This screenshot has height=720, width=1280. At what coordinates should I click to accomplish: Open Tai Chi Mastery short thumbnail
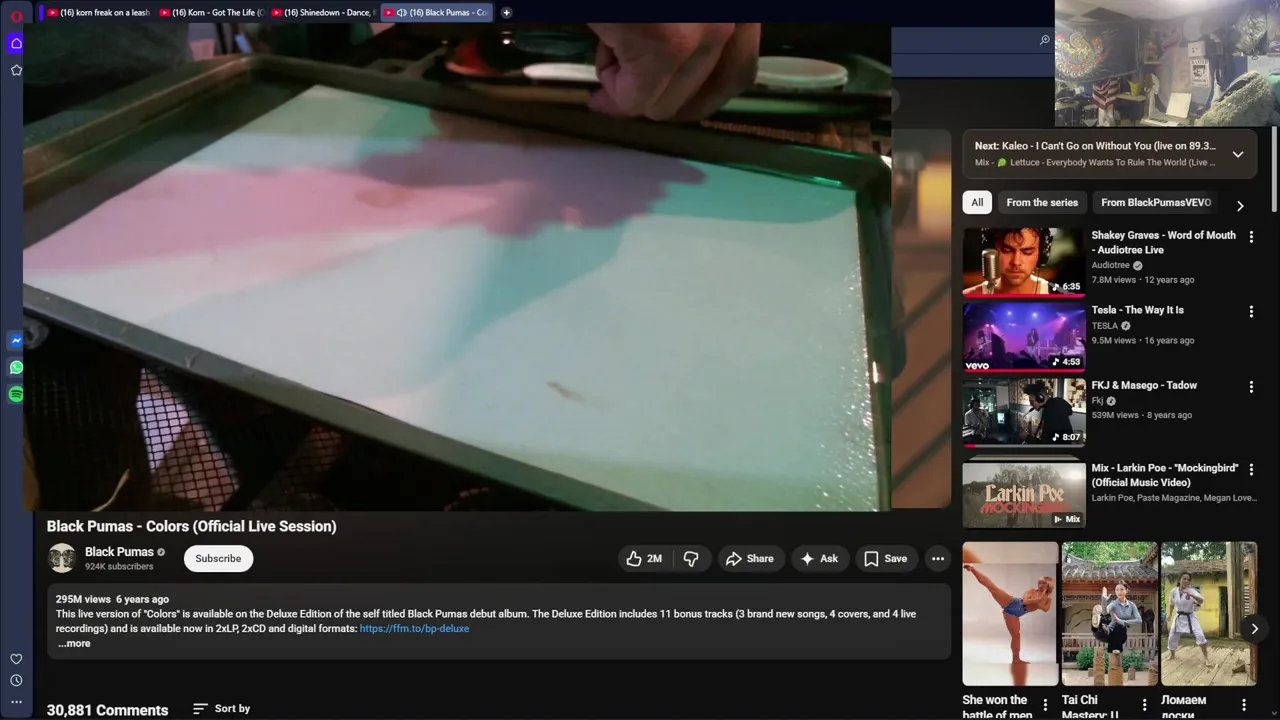[x=1109, y=614]
